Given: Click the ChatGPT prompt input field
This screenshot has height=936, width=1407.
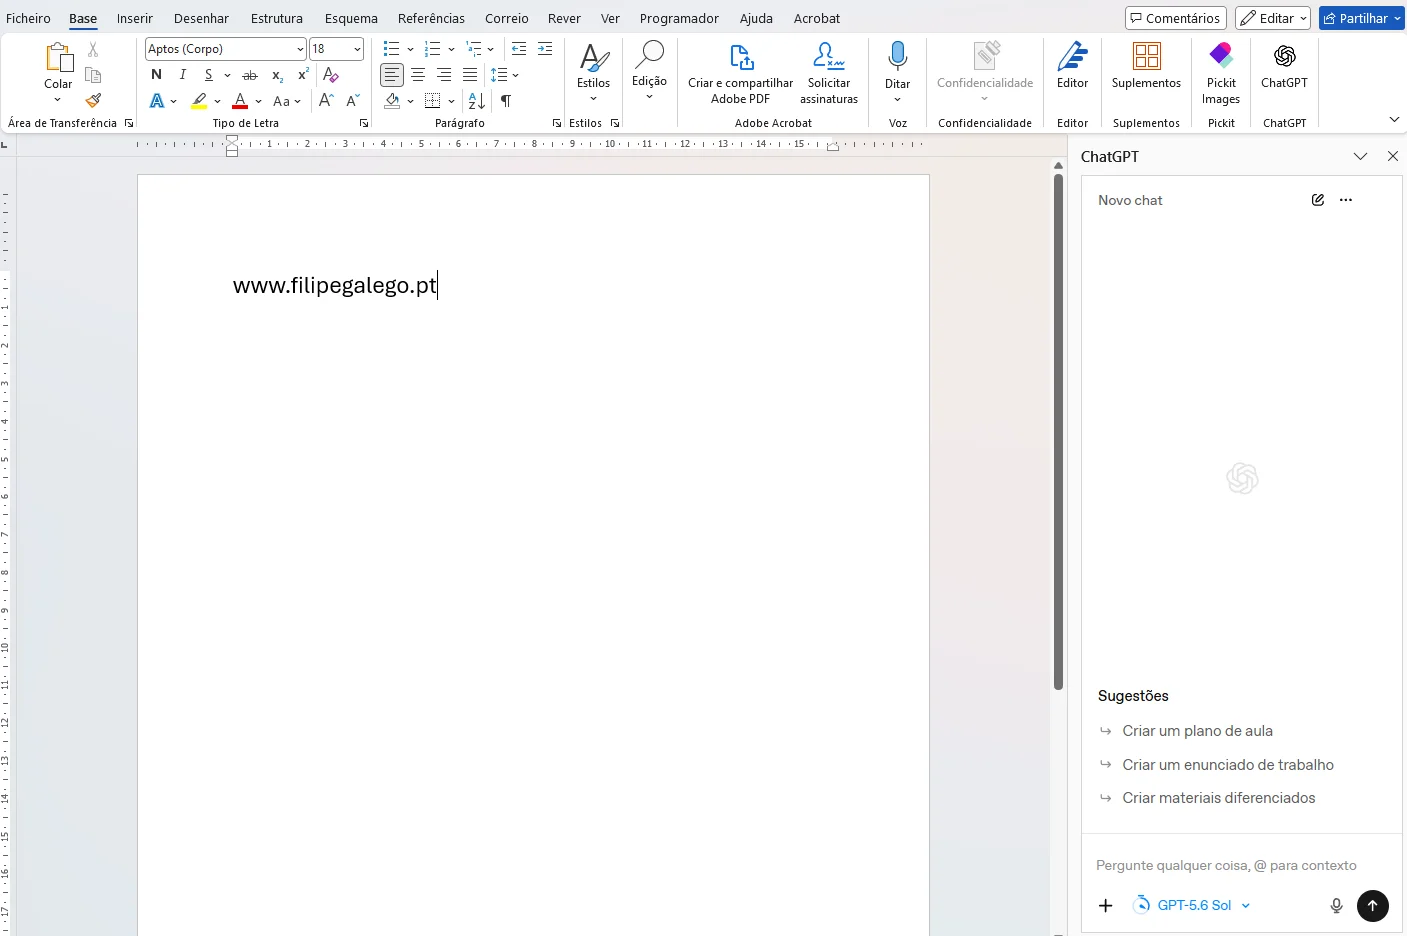Looking at the screenshot, I should (1226, 865).
